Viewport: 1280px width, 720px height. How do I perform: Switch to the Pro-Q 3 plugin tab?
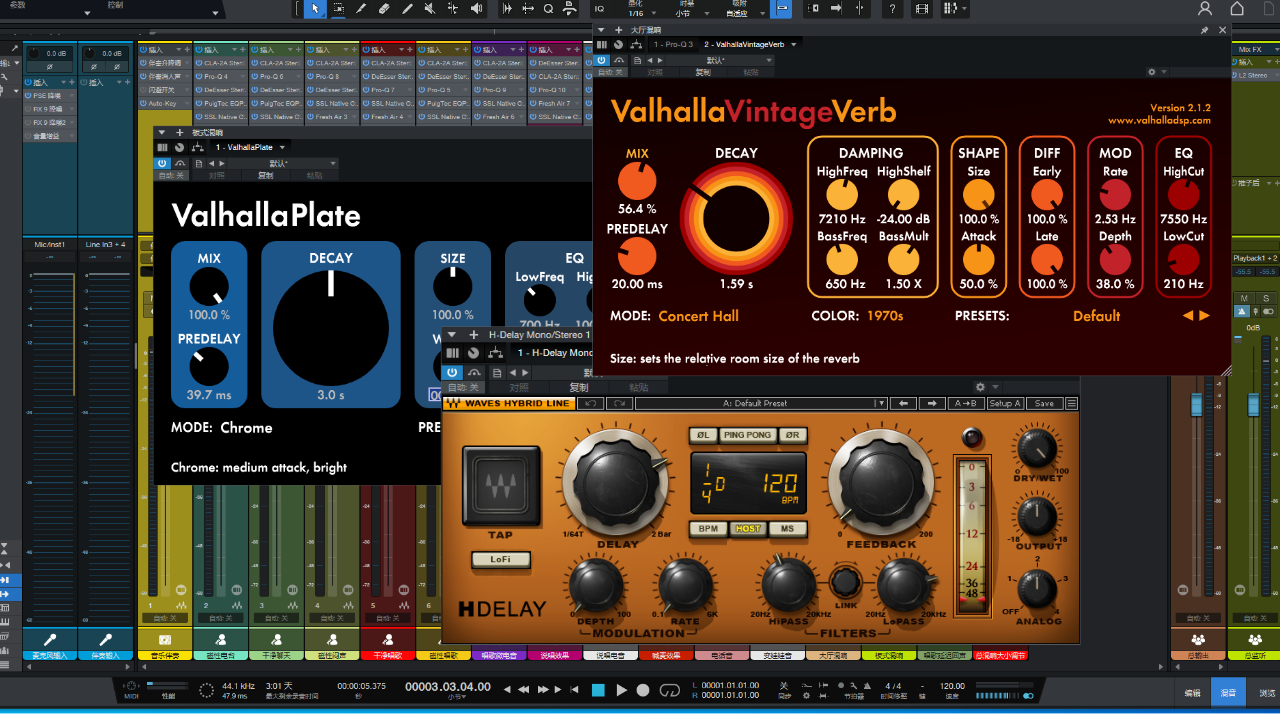tap(674, 44)
